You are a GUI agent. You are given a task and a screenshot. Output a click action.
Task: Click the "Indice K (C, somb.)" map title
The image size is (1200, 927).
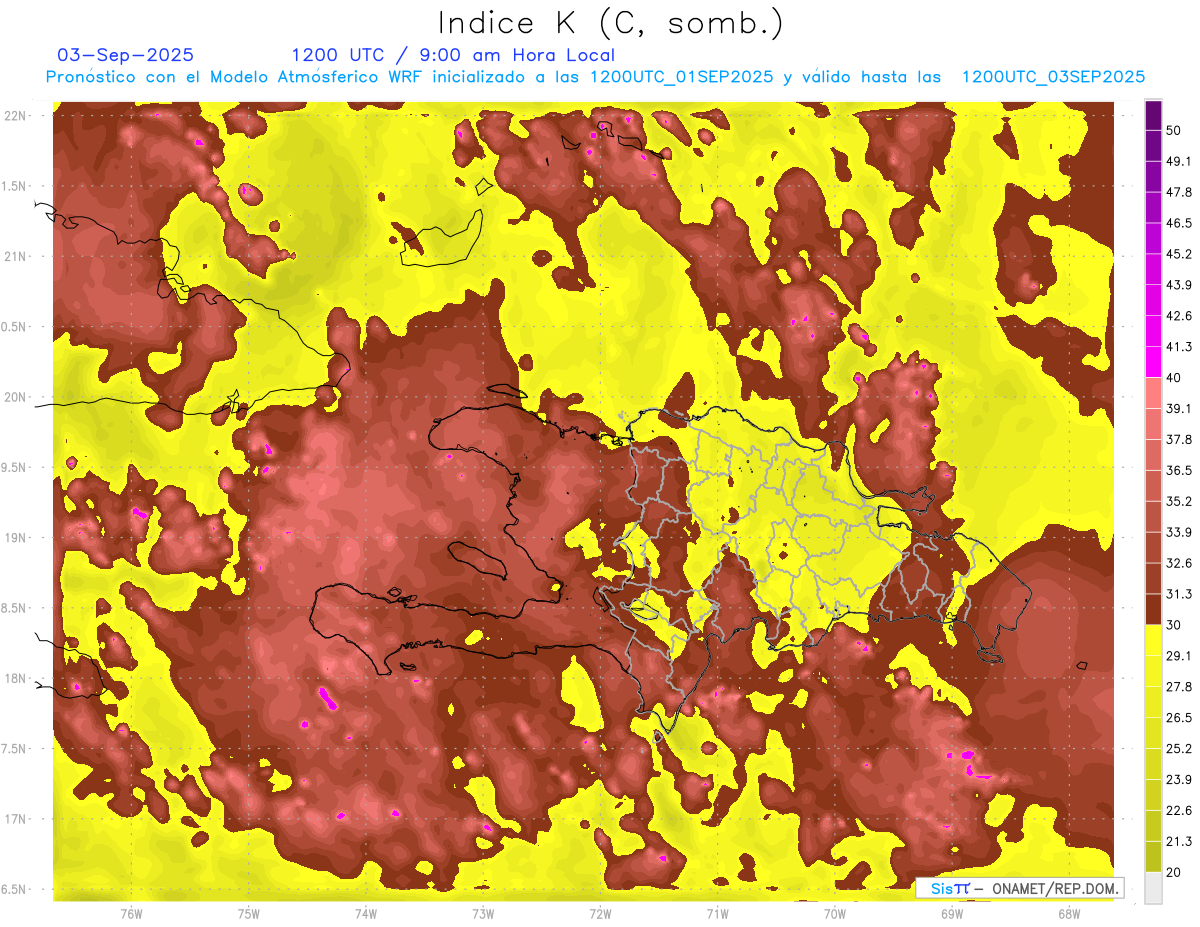tap(611, 23)
